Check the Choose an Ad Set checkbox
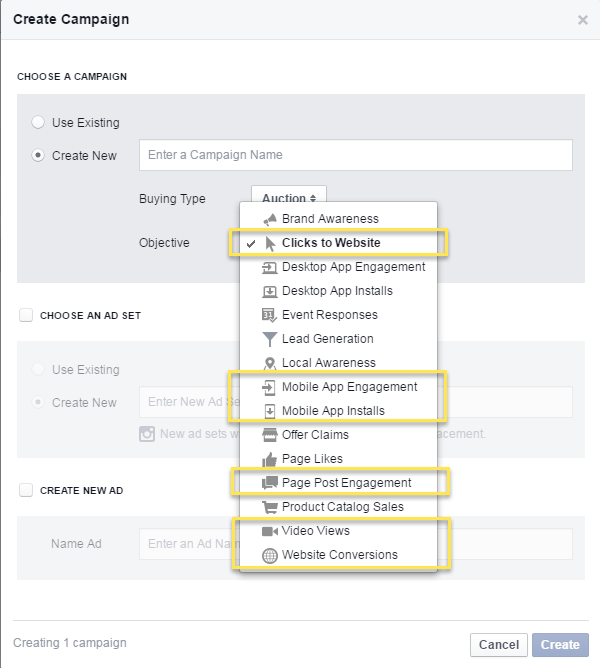This screenshot has width=600, height=668. point(26,315)
